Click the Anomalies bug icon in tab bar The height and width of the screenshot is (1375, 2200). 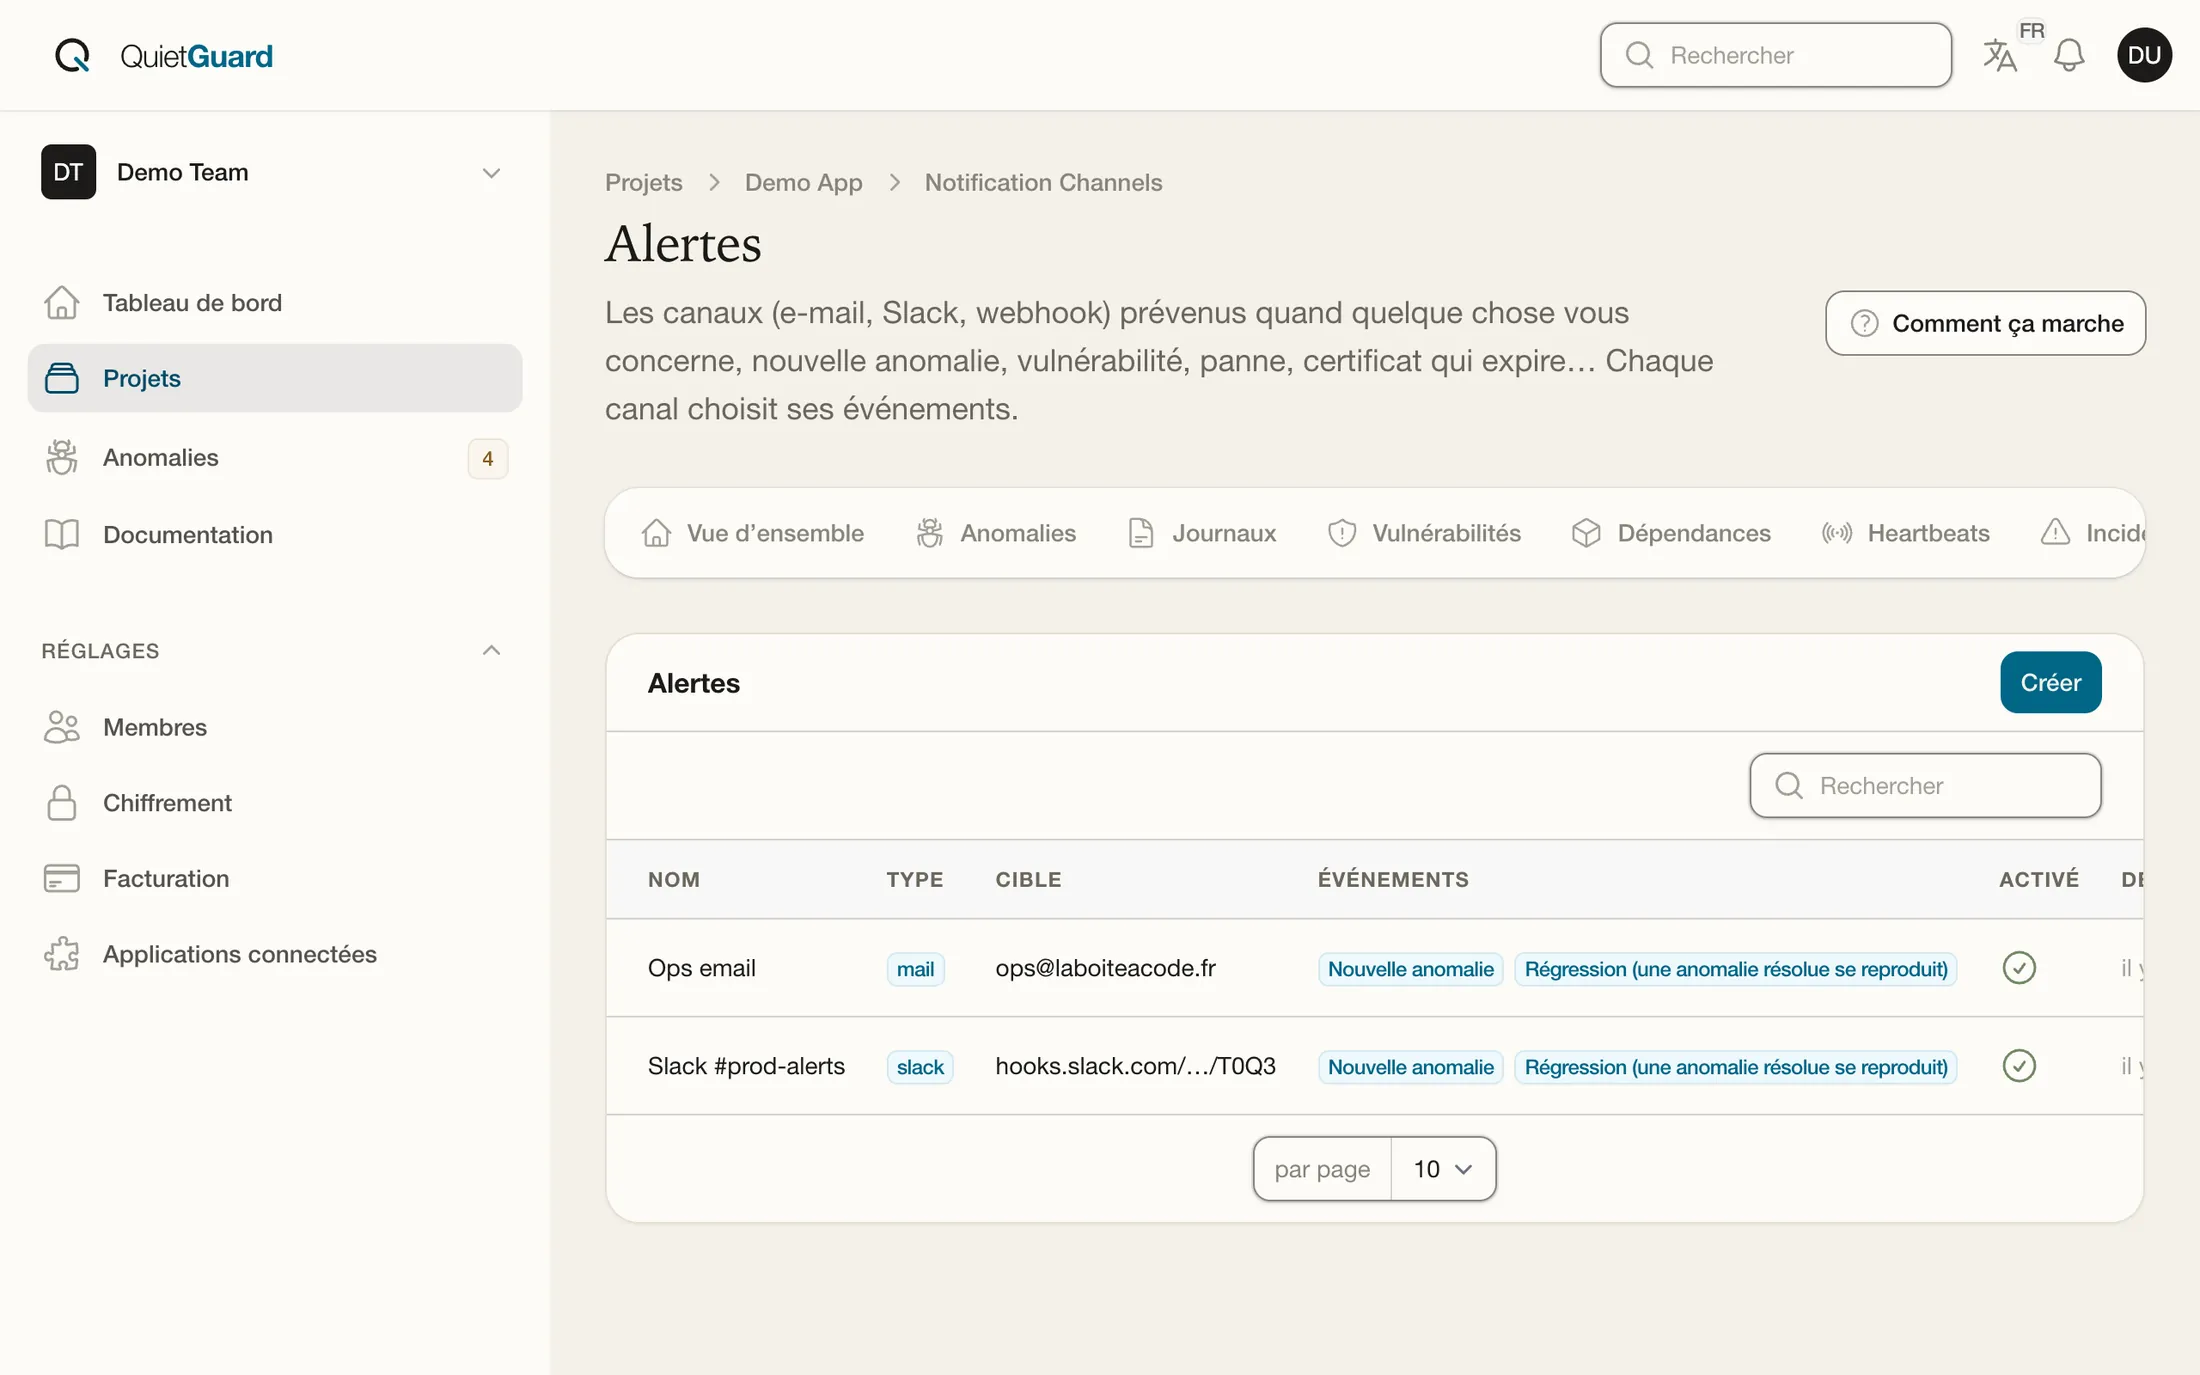click(930, 533)
